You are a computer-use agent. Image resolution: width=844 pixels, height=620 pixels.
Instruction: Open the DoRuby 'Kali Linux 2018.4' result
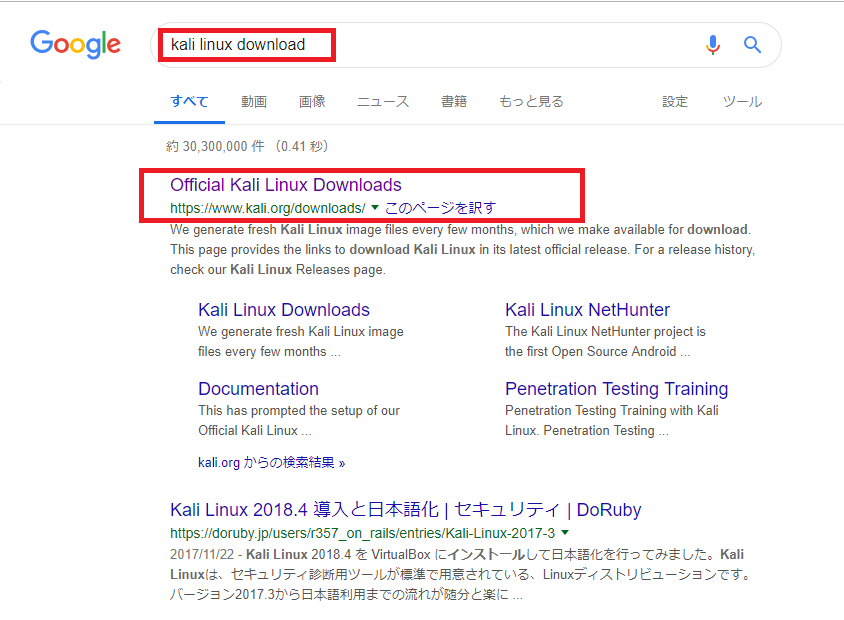(x=406, y=509)
